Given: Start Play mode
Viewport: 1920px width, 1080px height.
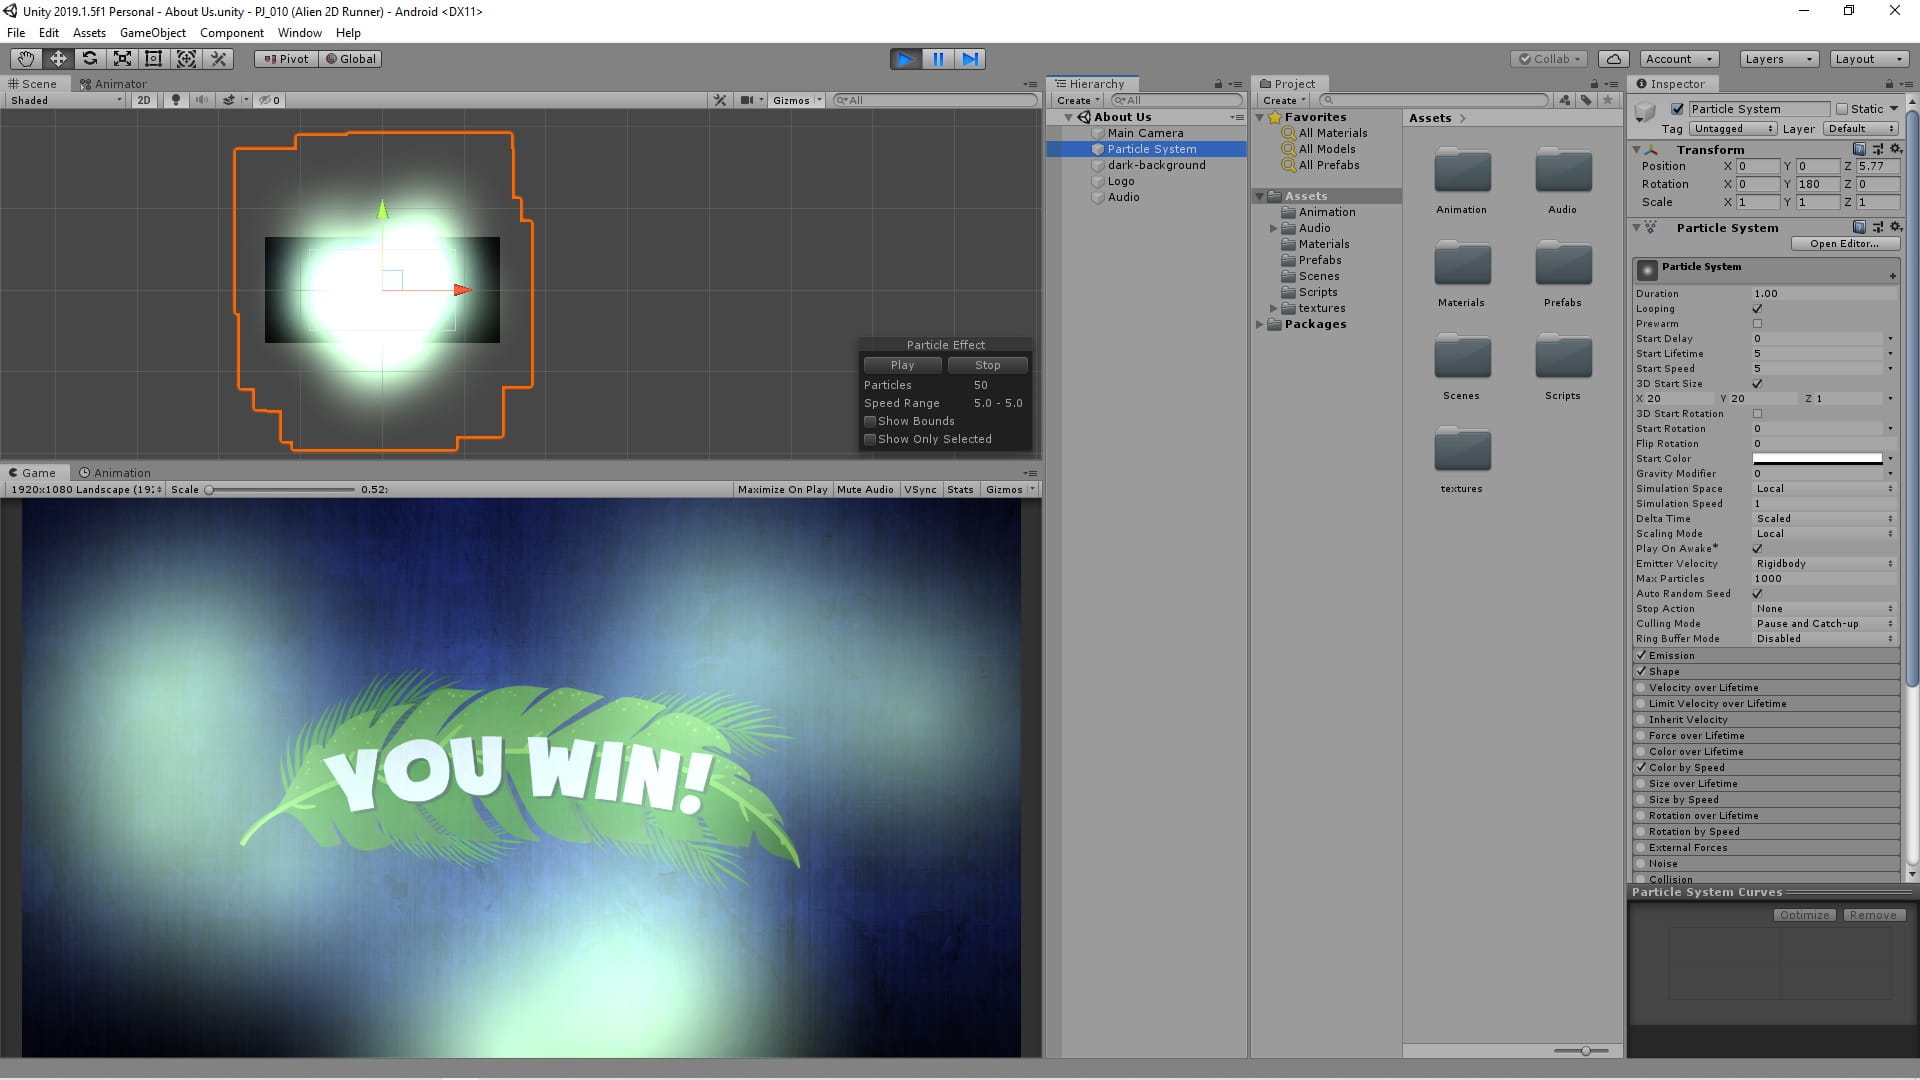Looking at the screenshot, I should [x=905, y=59].
